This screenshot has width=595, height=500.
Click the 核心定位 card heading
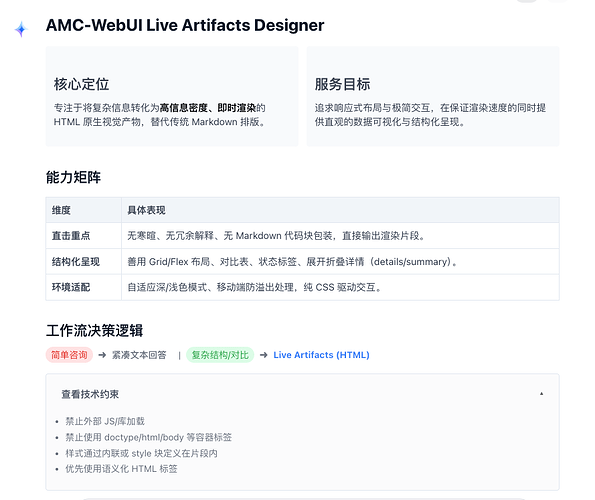(82, 84)
